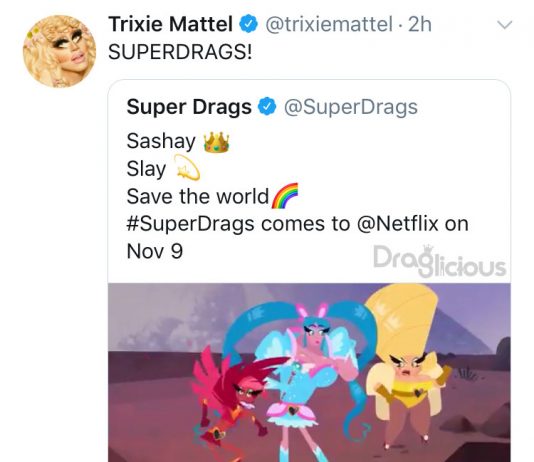
Task: Click the rainbow emoji after Save the world
Action: (285, 195)
